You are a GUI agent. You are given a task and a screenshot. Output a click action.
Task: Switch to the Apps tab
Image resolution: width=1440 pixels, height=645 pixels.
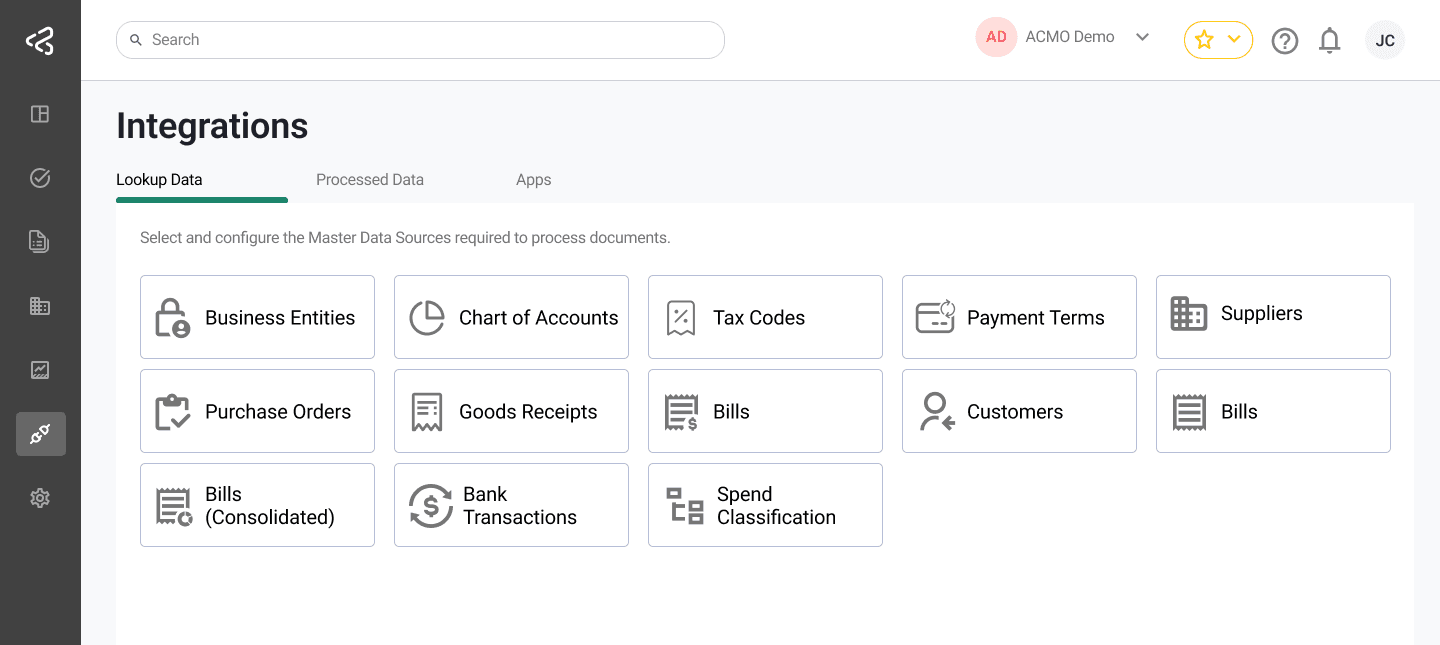[533, 180]
